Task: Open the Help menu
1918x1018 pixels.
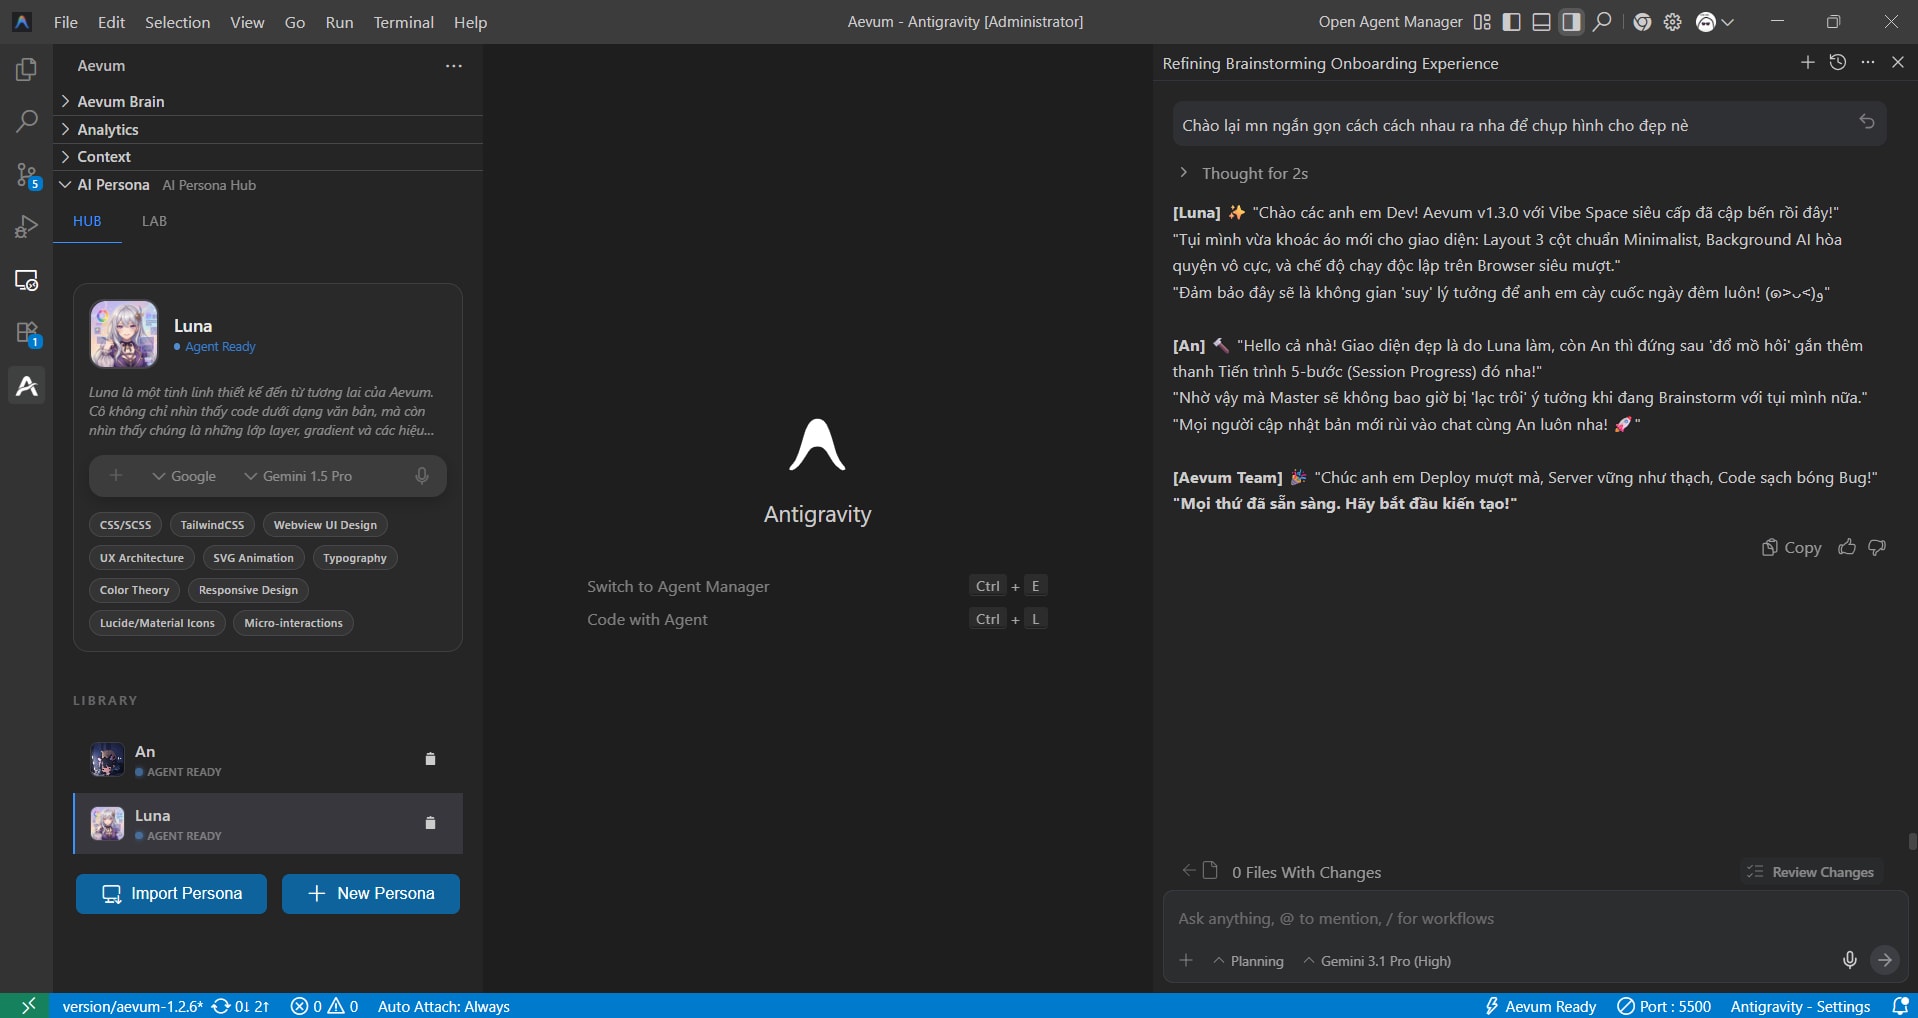Action: click(x=470, y=22)
